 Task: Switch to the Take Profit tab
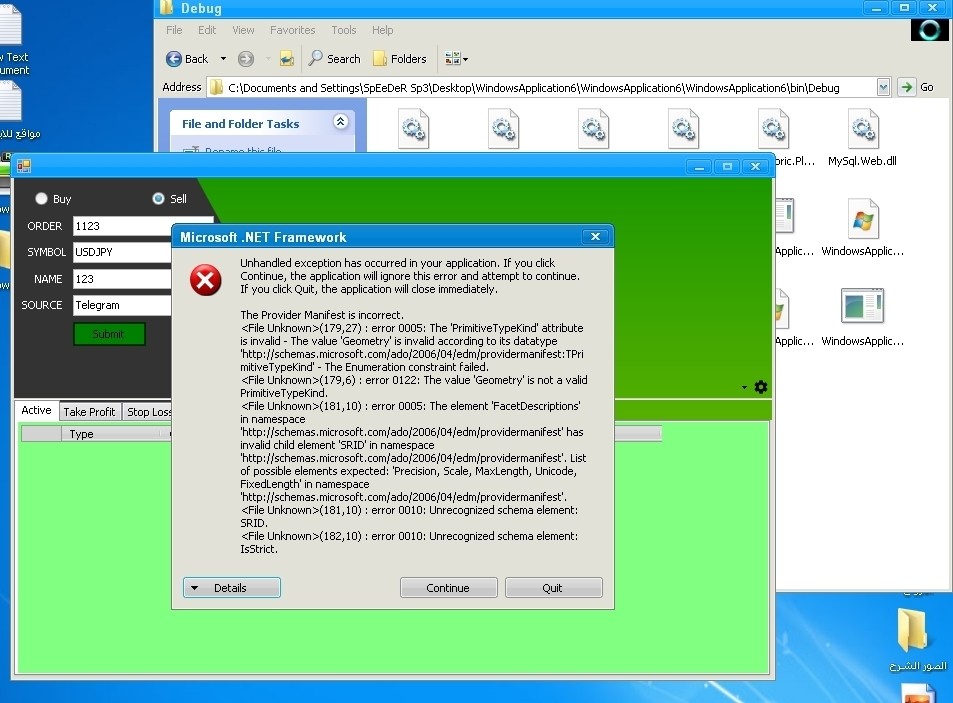pyautogui.click(x=89, y=412)
